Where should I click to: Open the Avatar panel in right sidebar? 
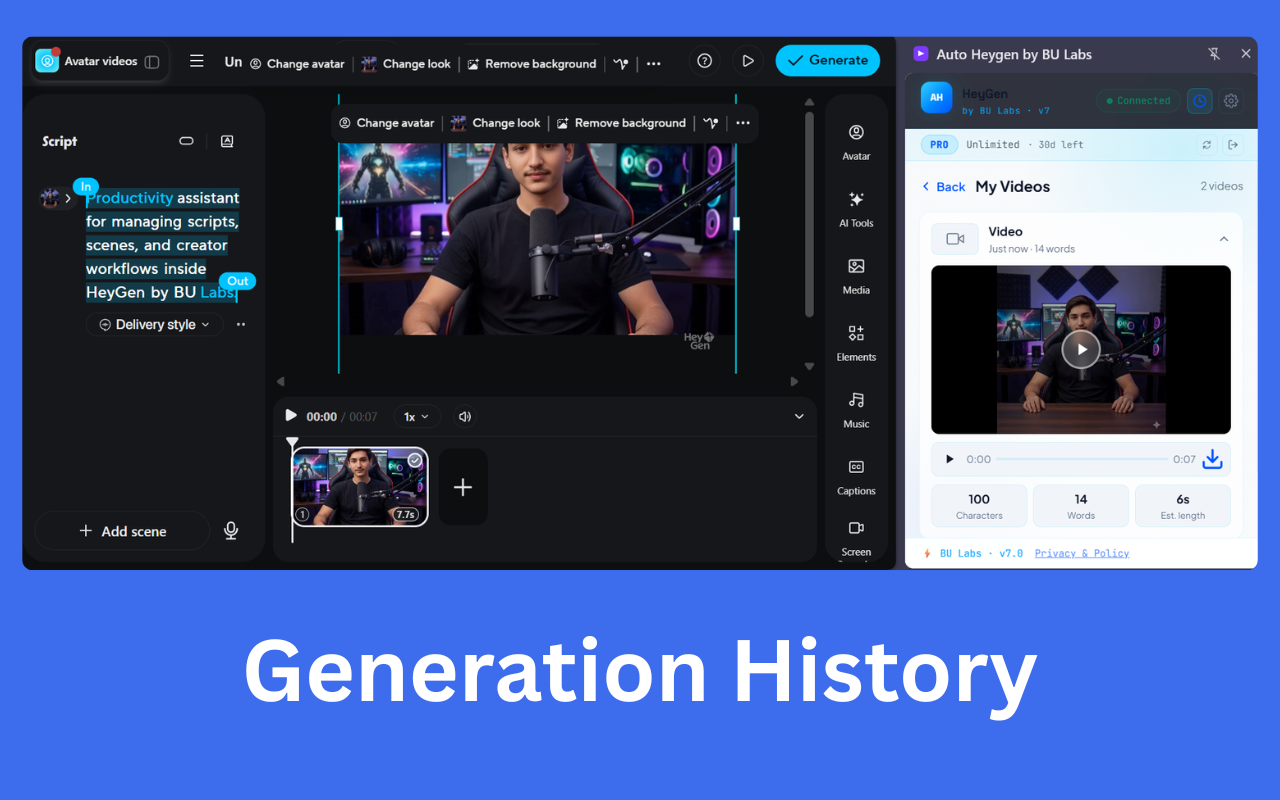click(x=856, y=142)
